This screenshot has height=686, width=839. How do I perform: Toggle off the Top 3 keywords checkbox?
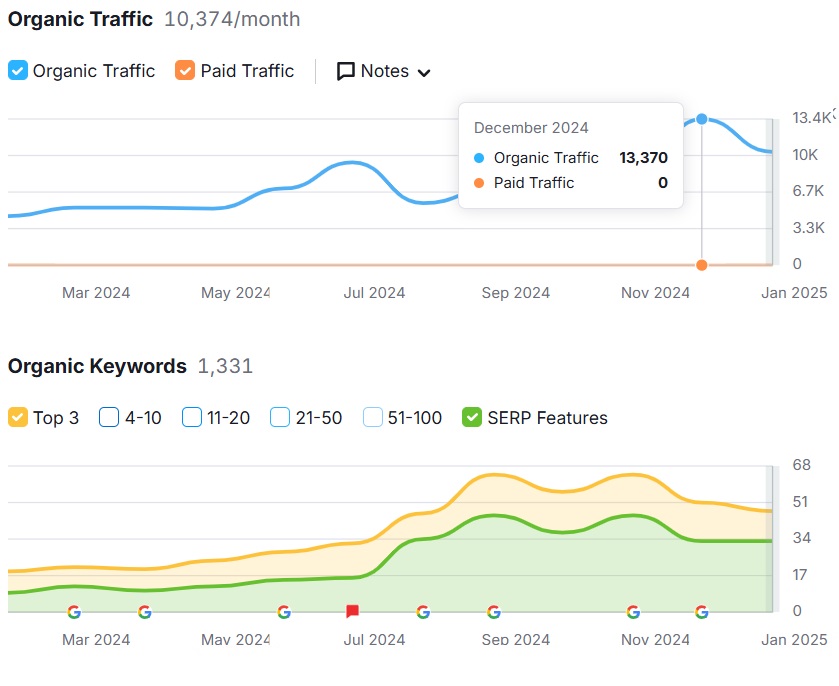(18, 418)
